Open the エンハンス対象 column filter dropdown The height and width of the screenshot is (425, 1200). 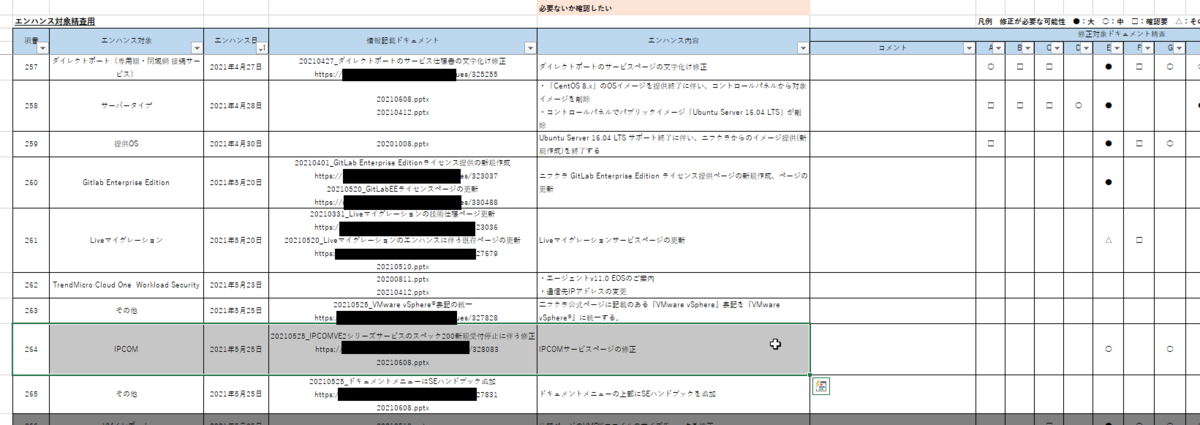point(195,47)
